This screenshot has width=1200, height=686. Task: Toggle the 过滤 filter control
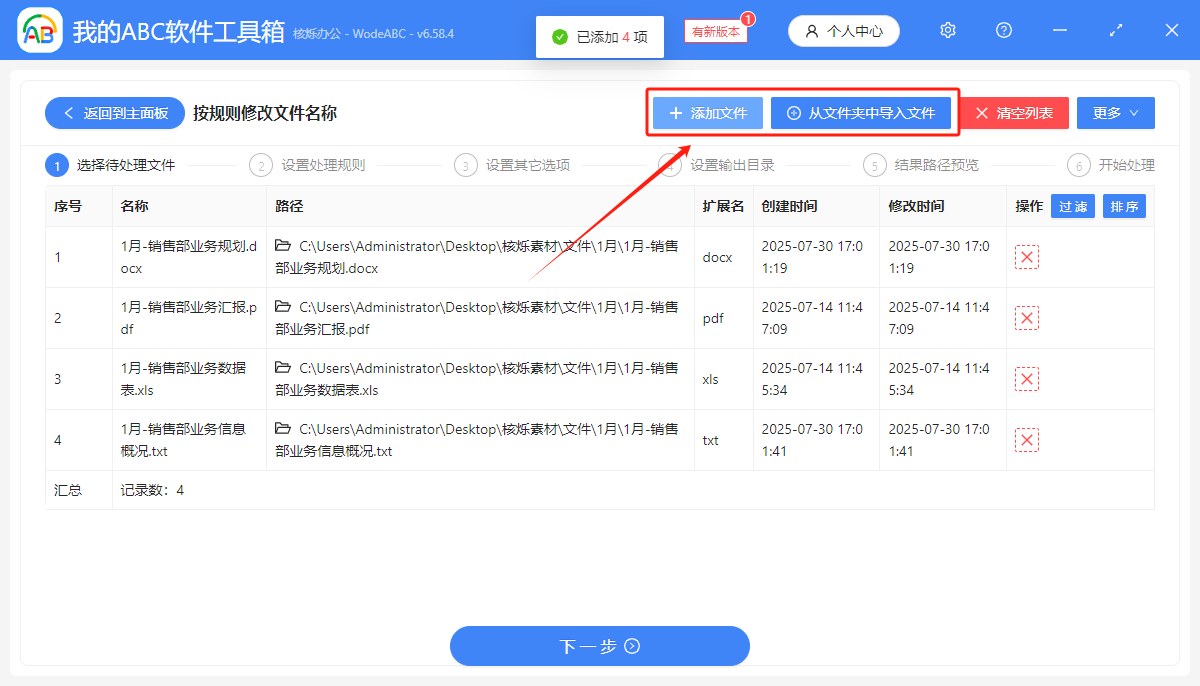1072,206
